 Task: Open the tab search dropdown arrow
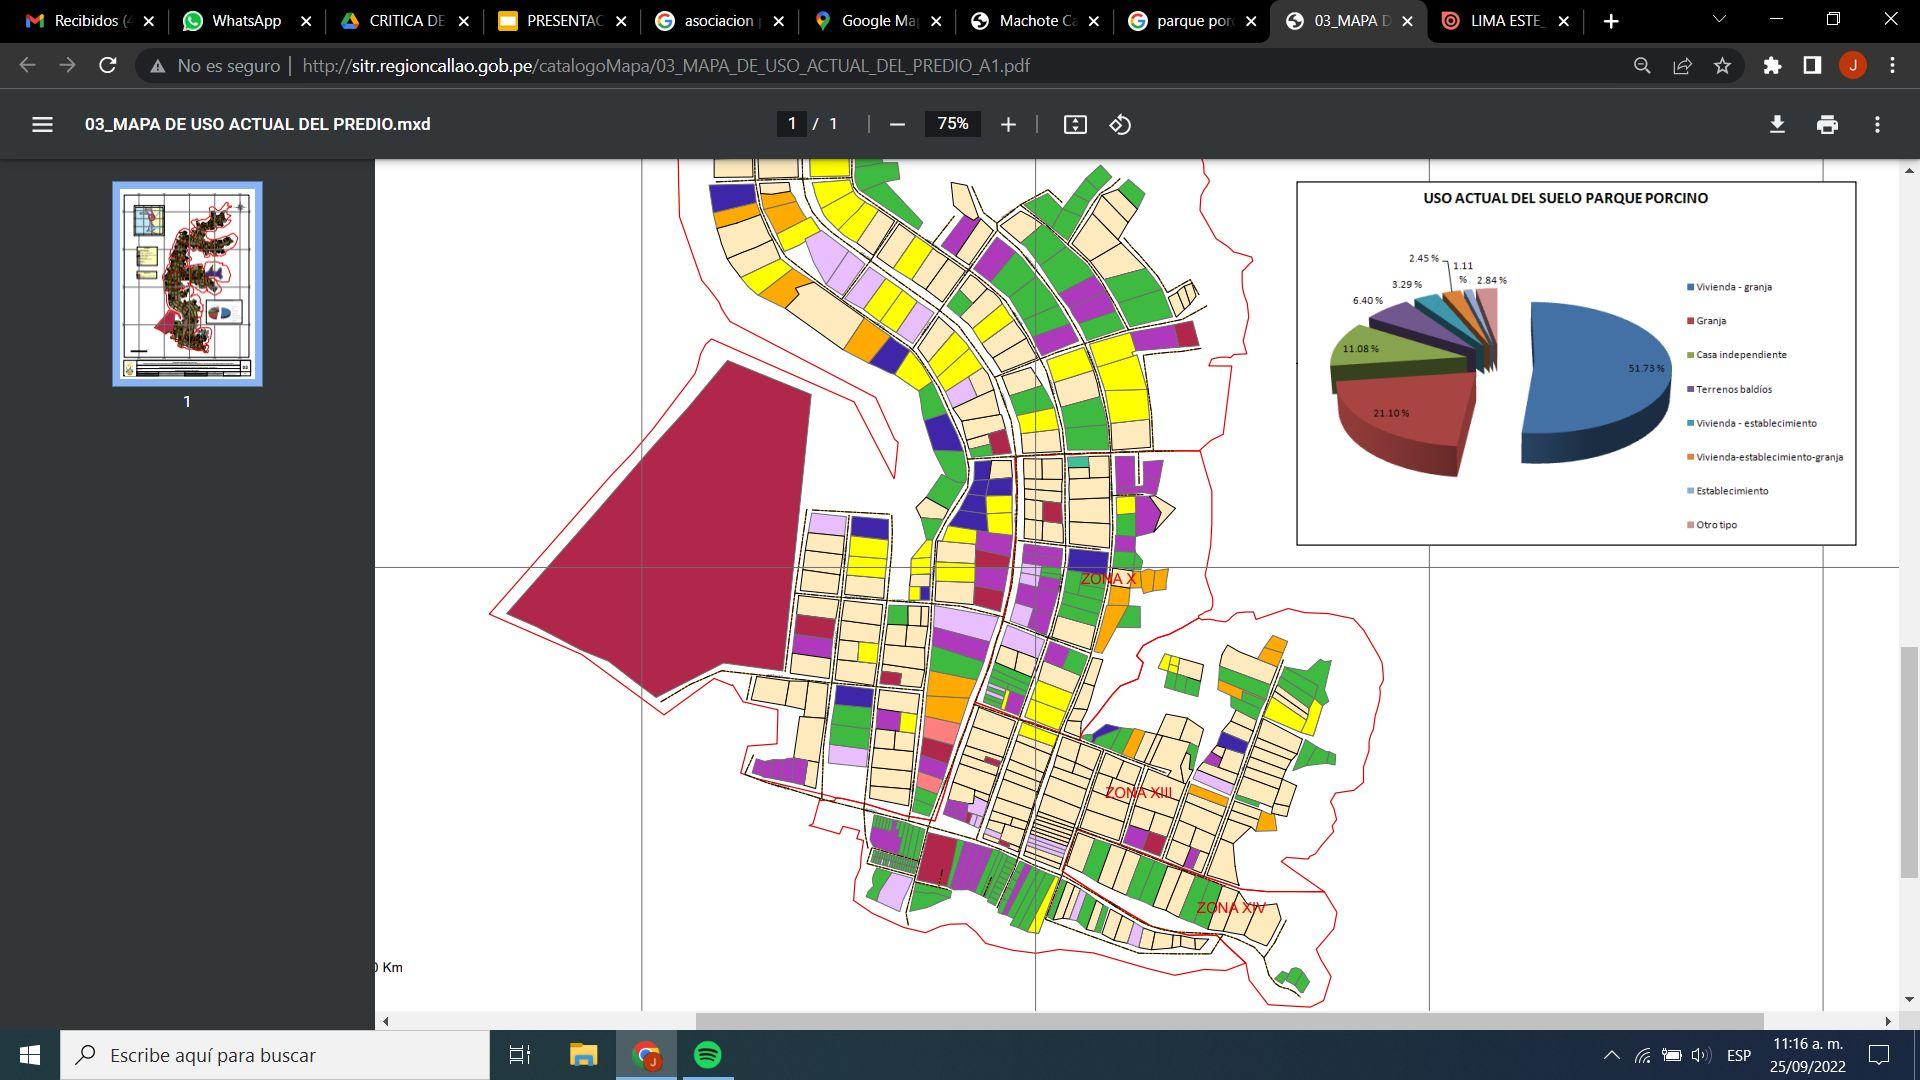tap(1719, 20)
